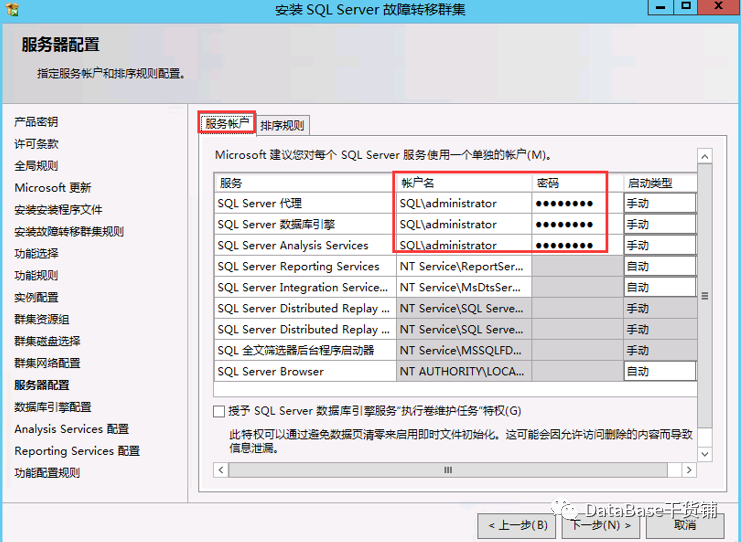
Task: Select 群集网络配置 step in sidebar
Action: click(x=47, y=363)
